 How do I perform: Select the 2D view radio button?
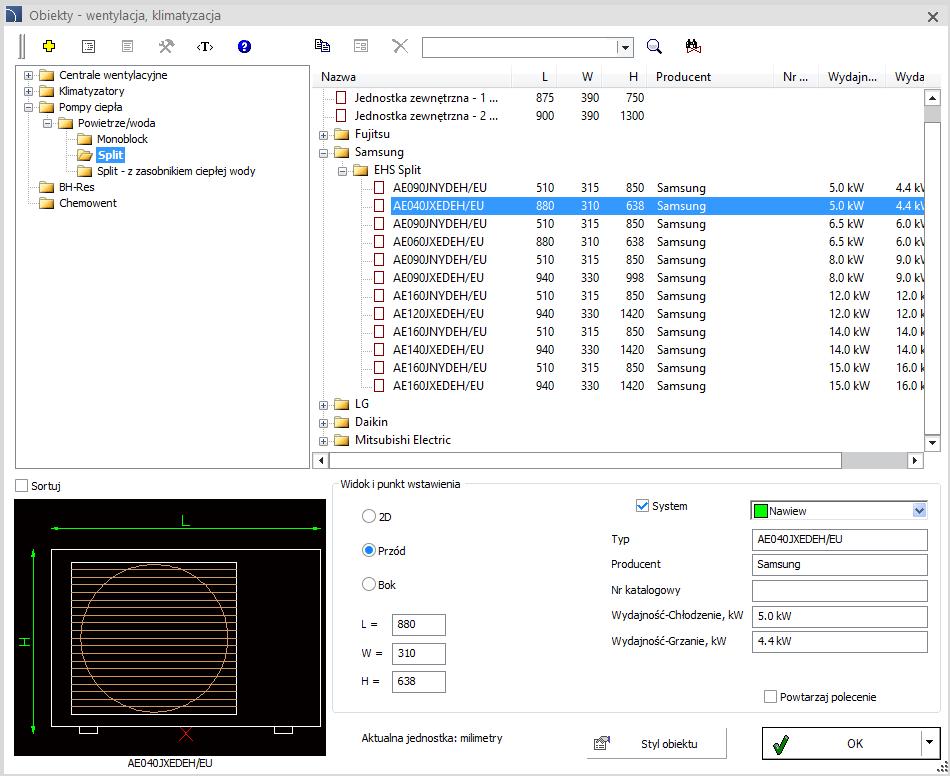tap(368, 517)
